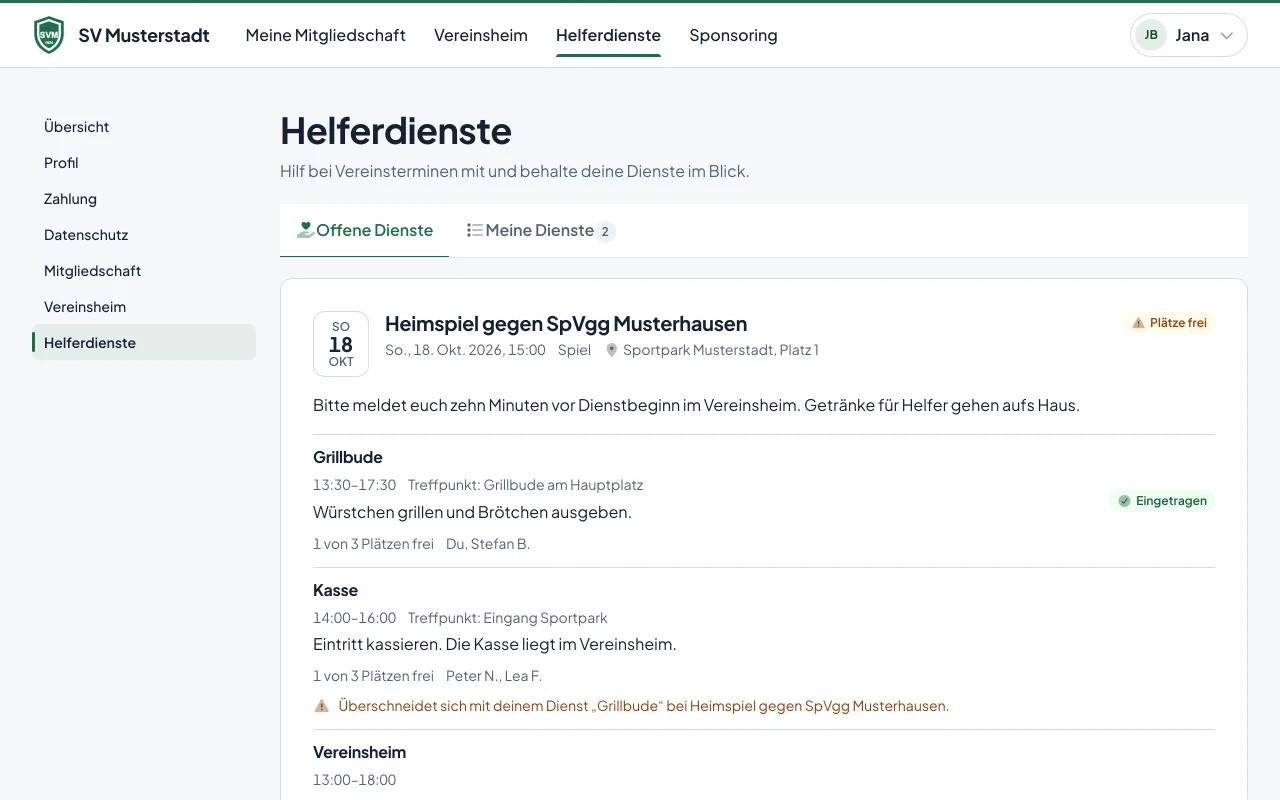Image resolution: width=1280 pixels, height=800 pixels.
Task: Click the SVM club shield logo
Action: 48,35
